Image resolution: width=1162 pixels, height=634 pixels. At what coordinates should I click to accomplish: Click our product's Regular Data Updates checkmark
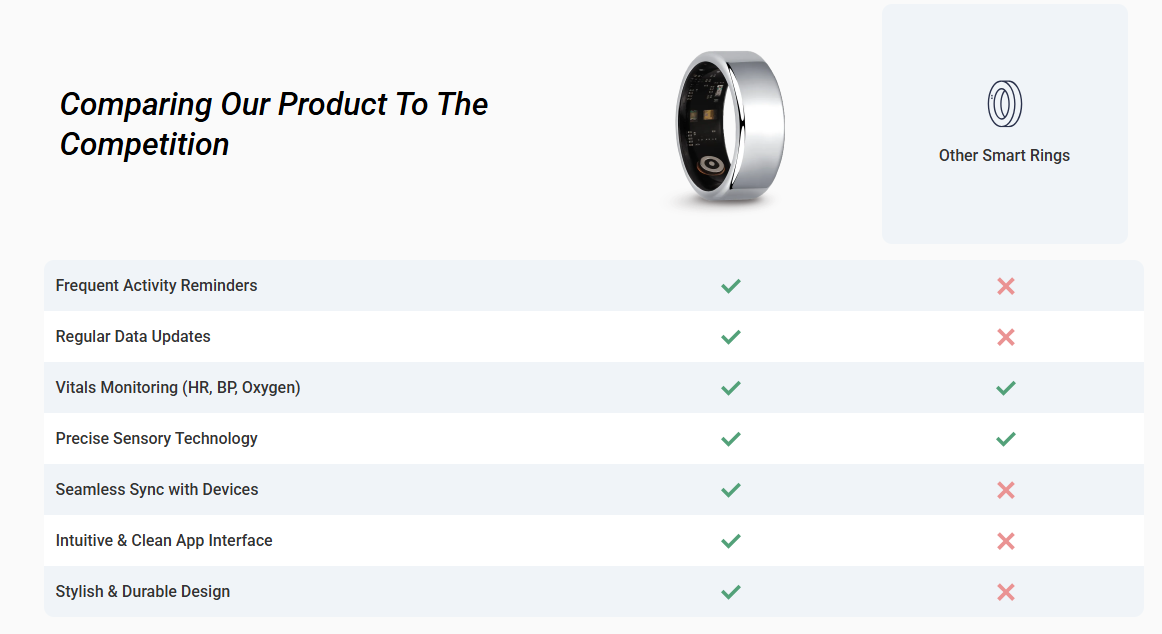tap(731, 337)
